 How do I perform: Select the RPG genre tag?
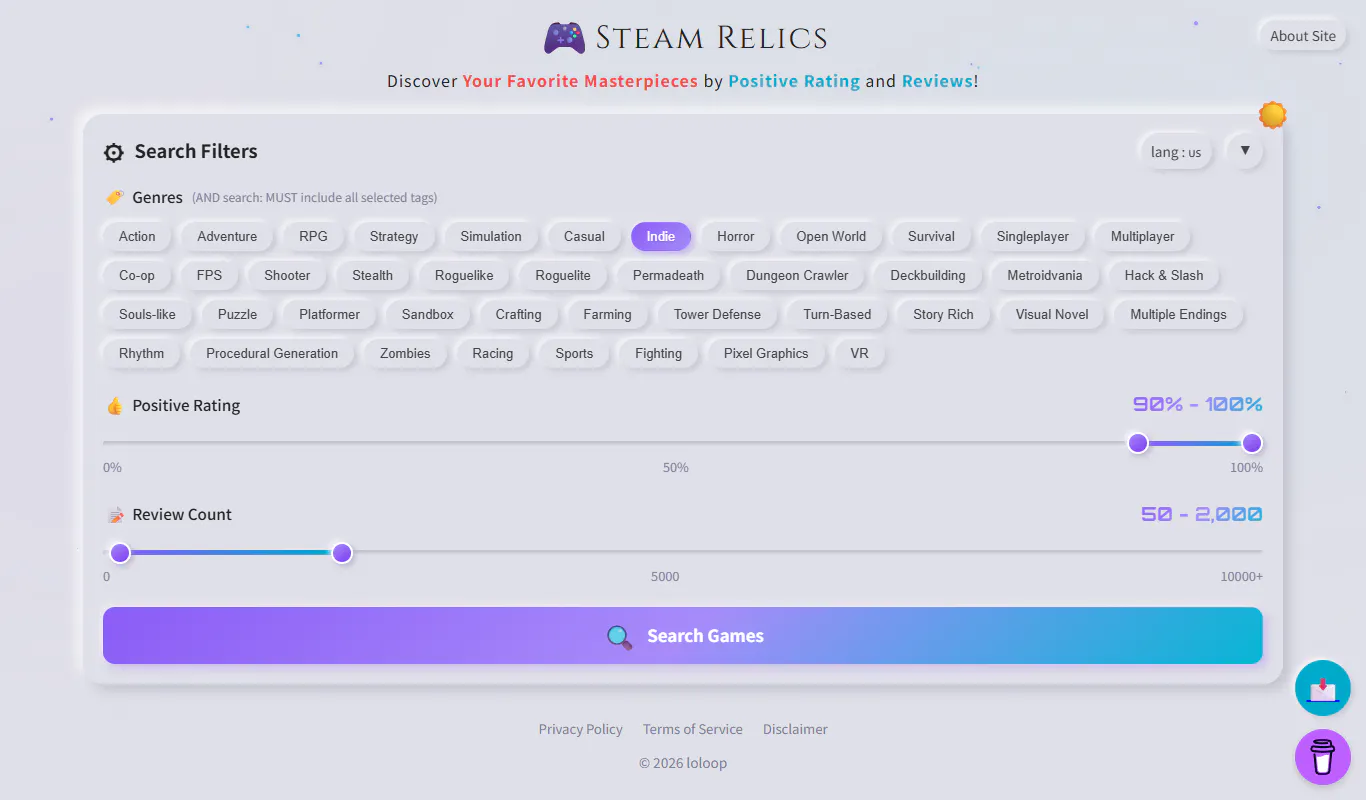pyautogui.click(x=313, y=237)
